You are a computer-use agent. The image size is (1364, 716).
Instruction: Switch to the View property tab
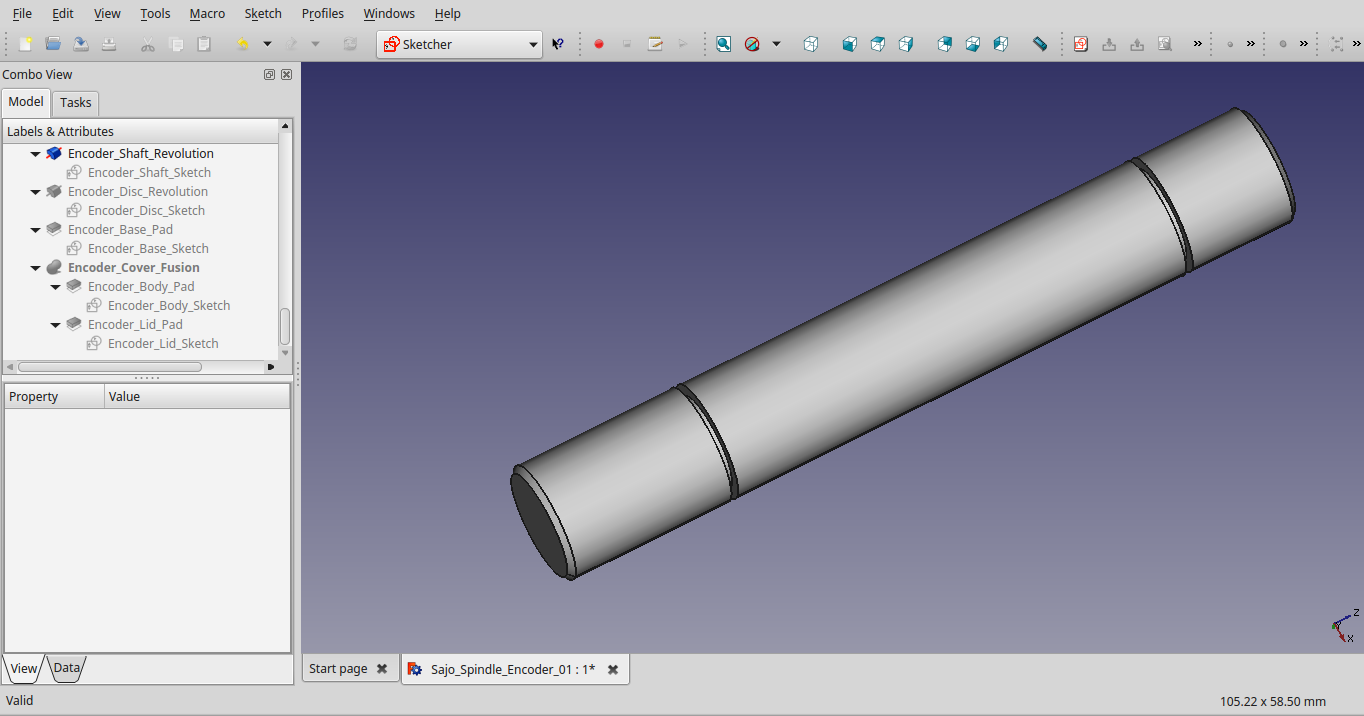tap(23, 668)
